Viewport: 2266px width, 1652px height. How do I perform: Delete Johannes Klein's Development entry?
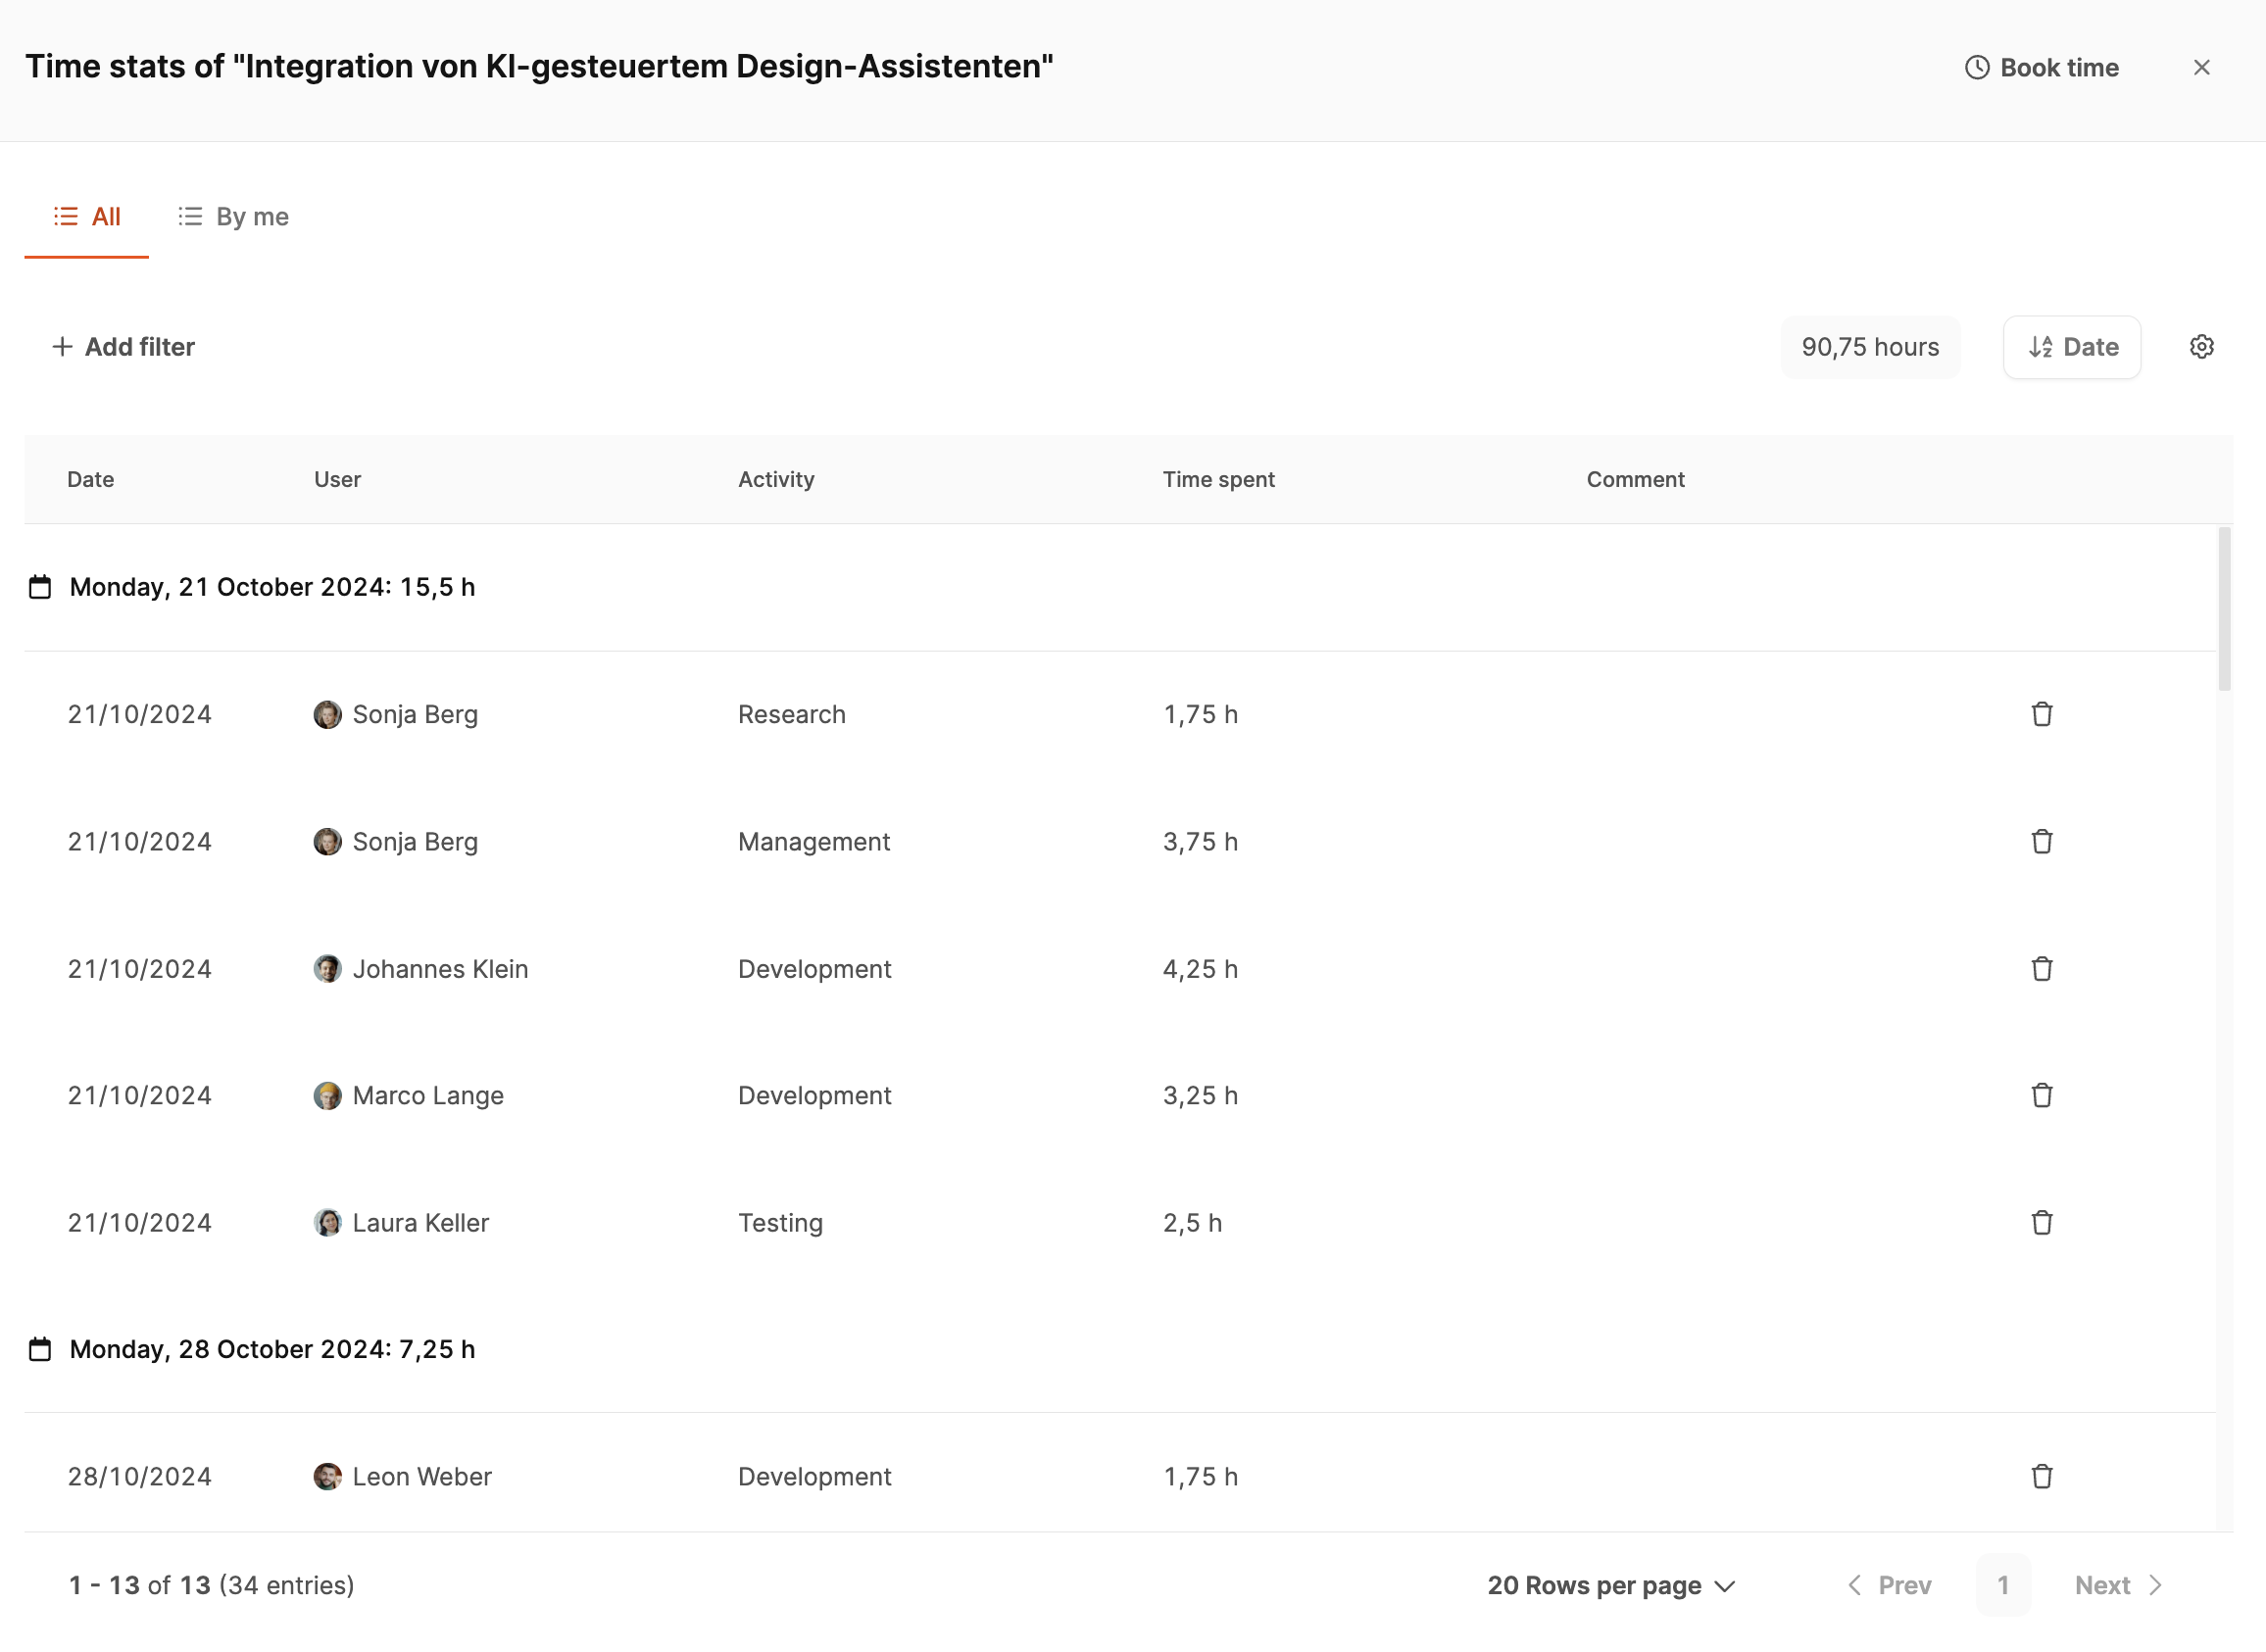pos(2041,968)
